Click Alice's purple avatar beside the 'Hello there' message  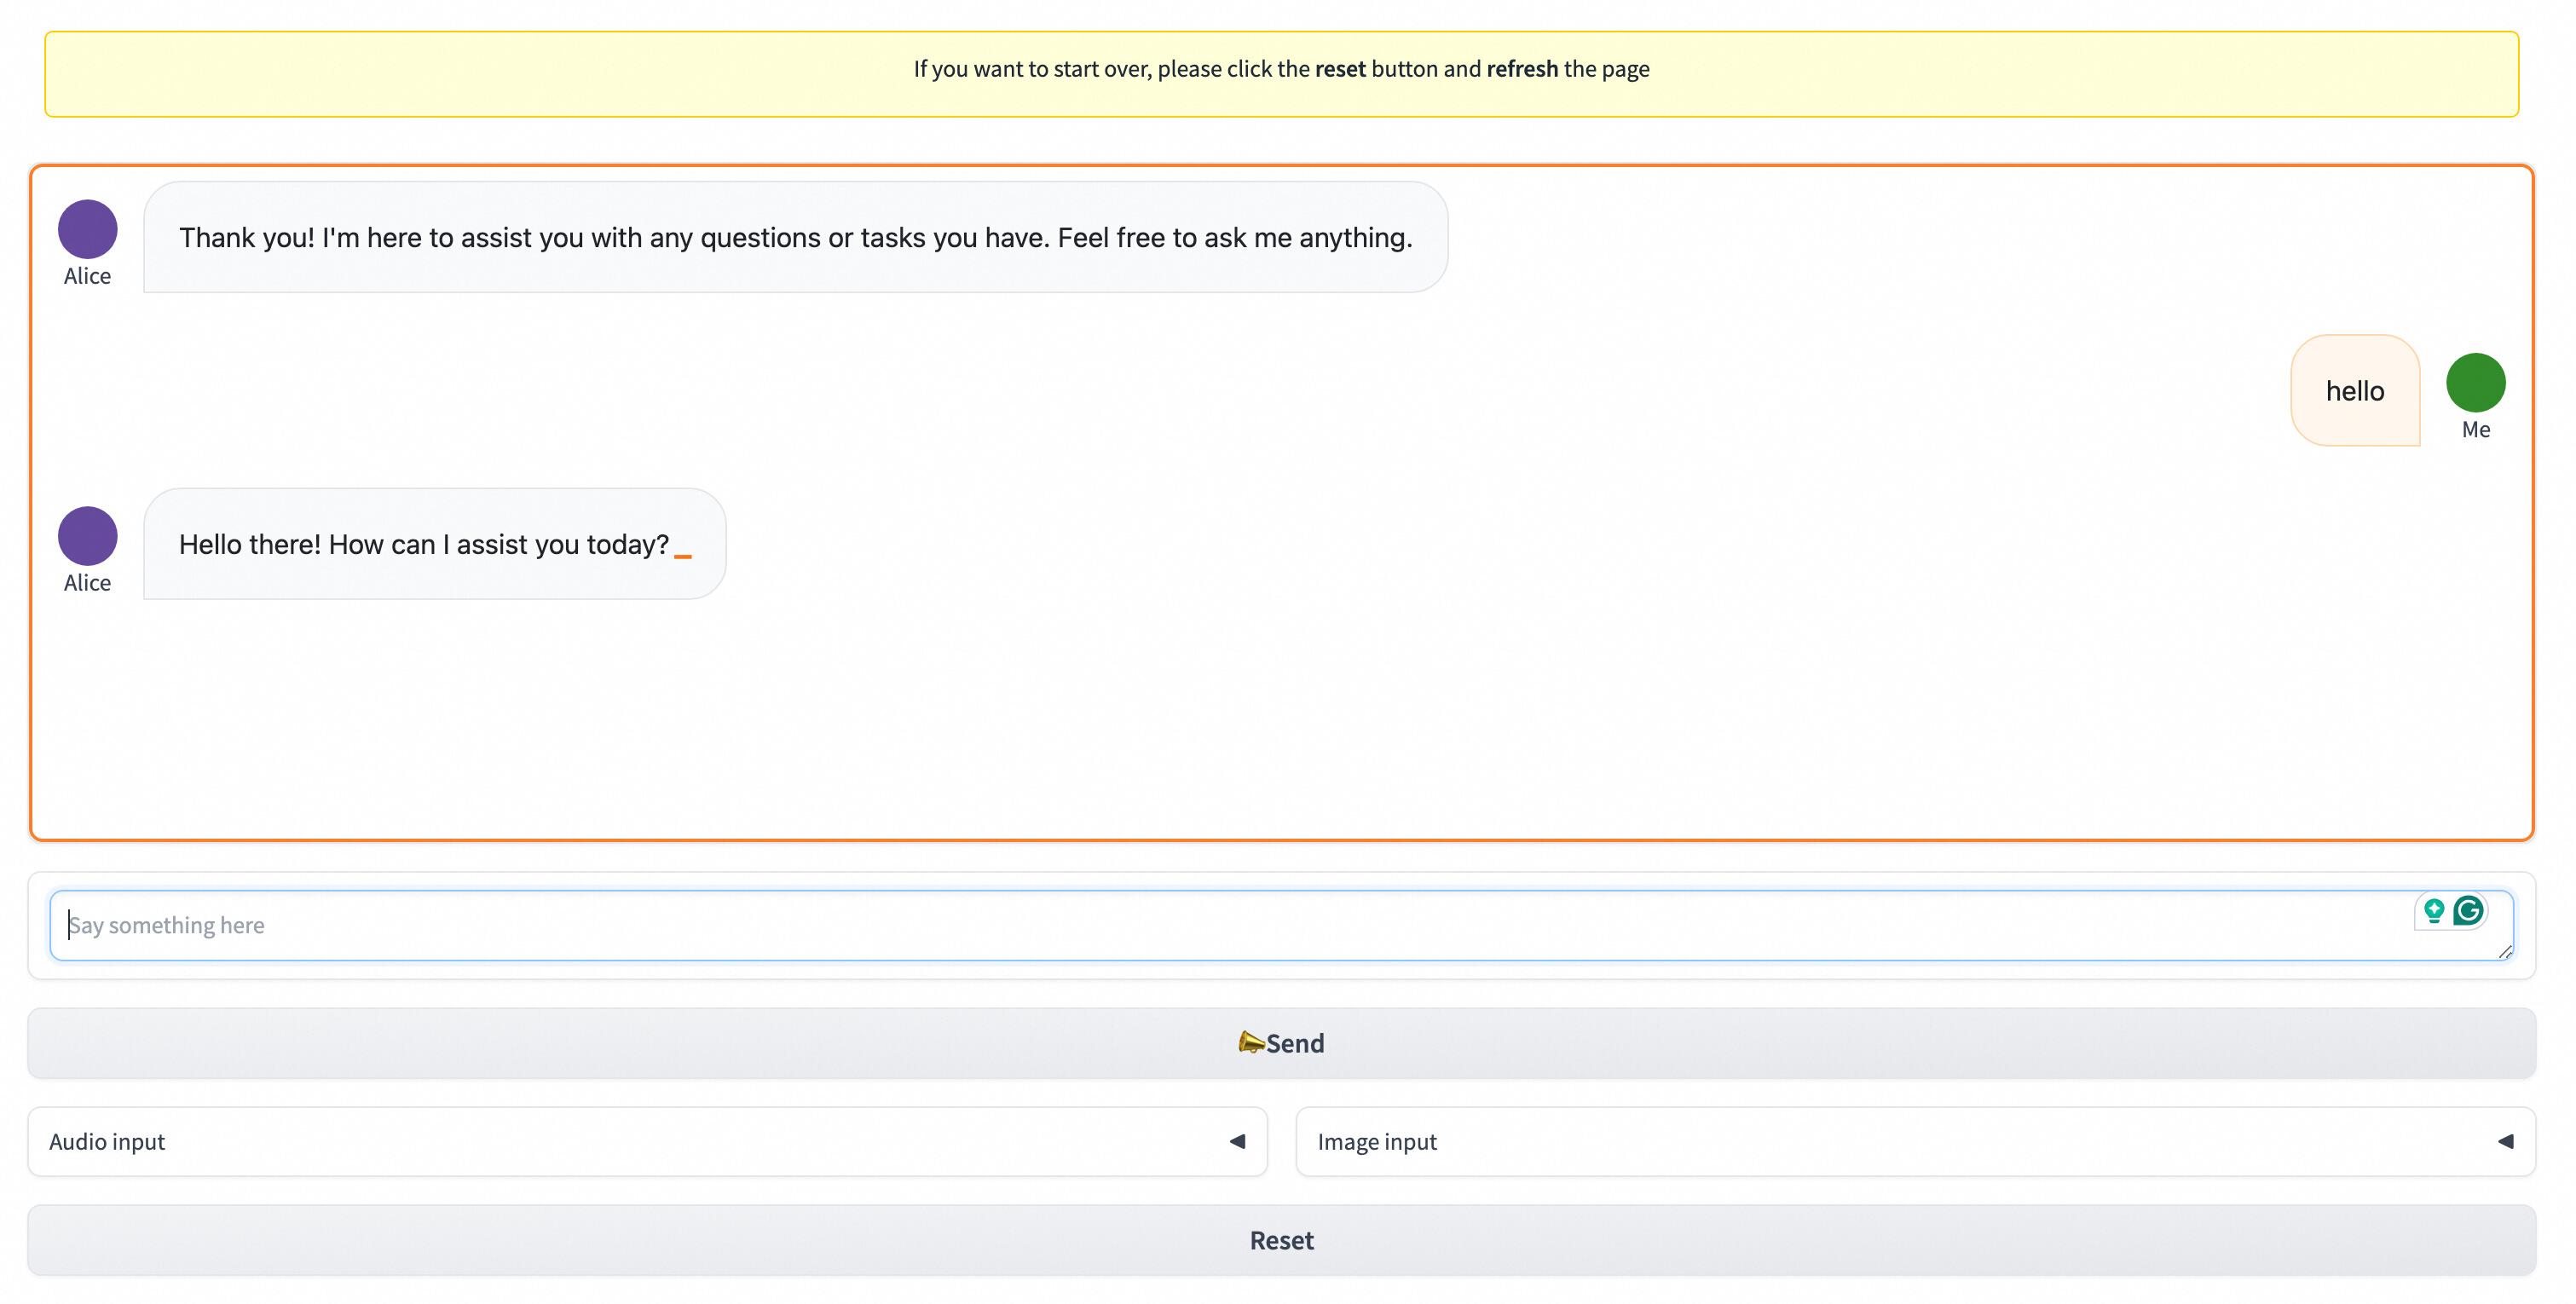(x=87, y=536)
